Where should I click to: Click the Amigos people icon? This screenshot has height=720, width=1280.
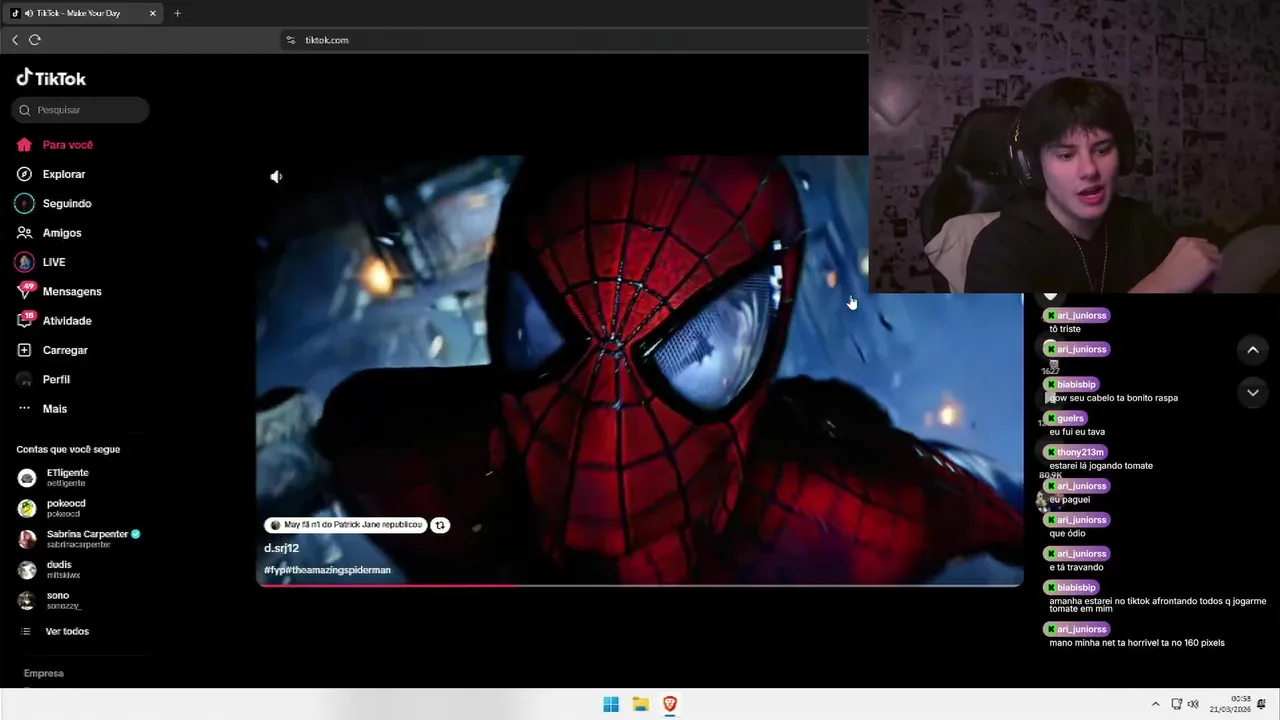pyautogui.click(x=24, y=233)
